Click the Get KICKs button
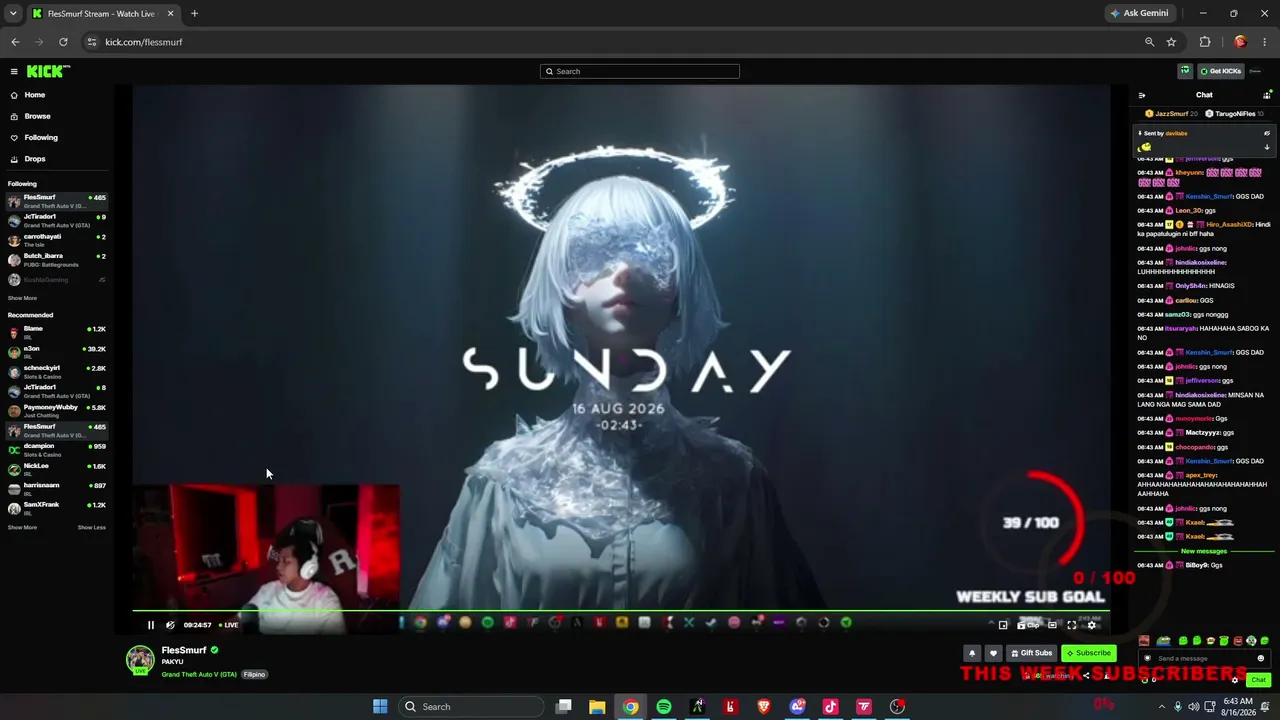Image resolution: width=1280 pixels, height=720 pixels. (1220, 71)
